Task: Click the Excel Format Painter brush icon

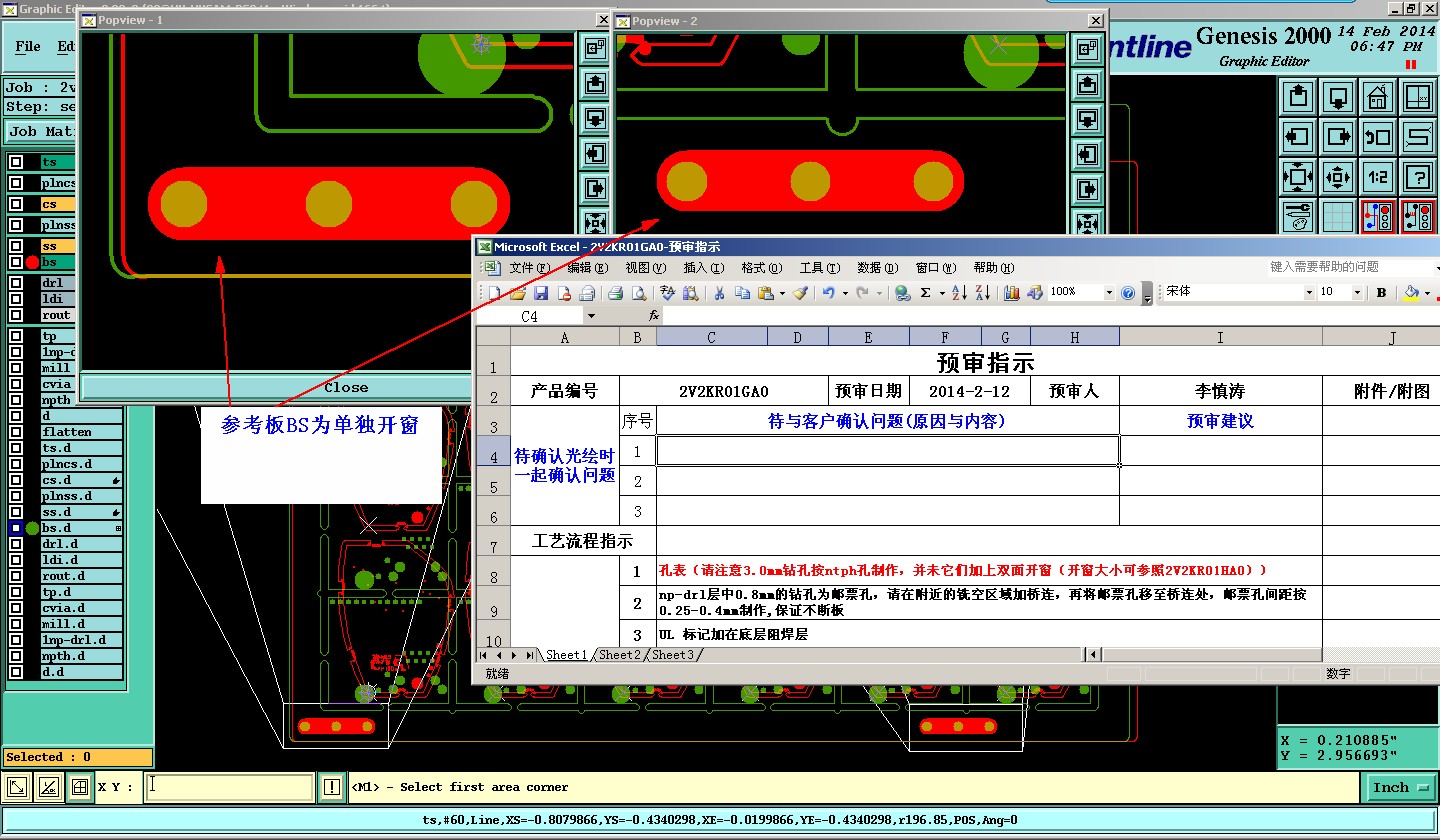Action: tap(800, 293)
